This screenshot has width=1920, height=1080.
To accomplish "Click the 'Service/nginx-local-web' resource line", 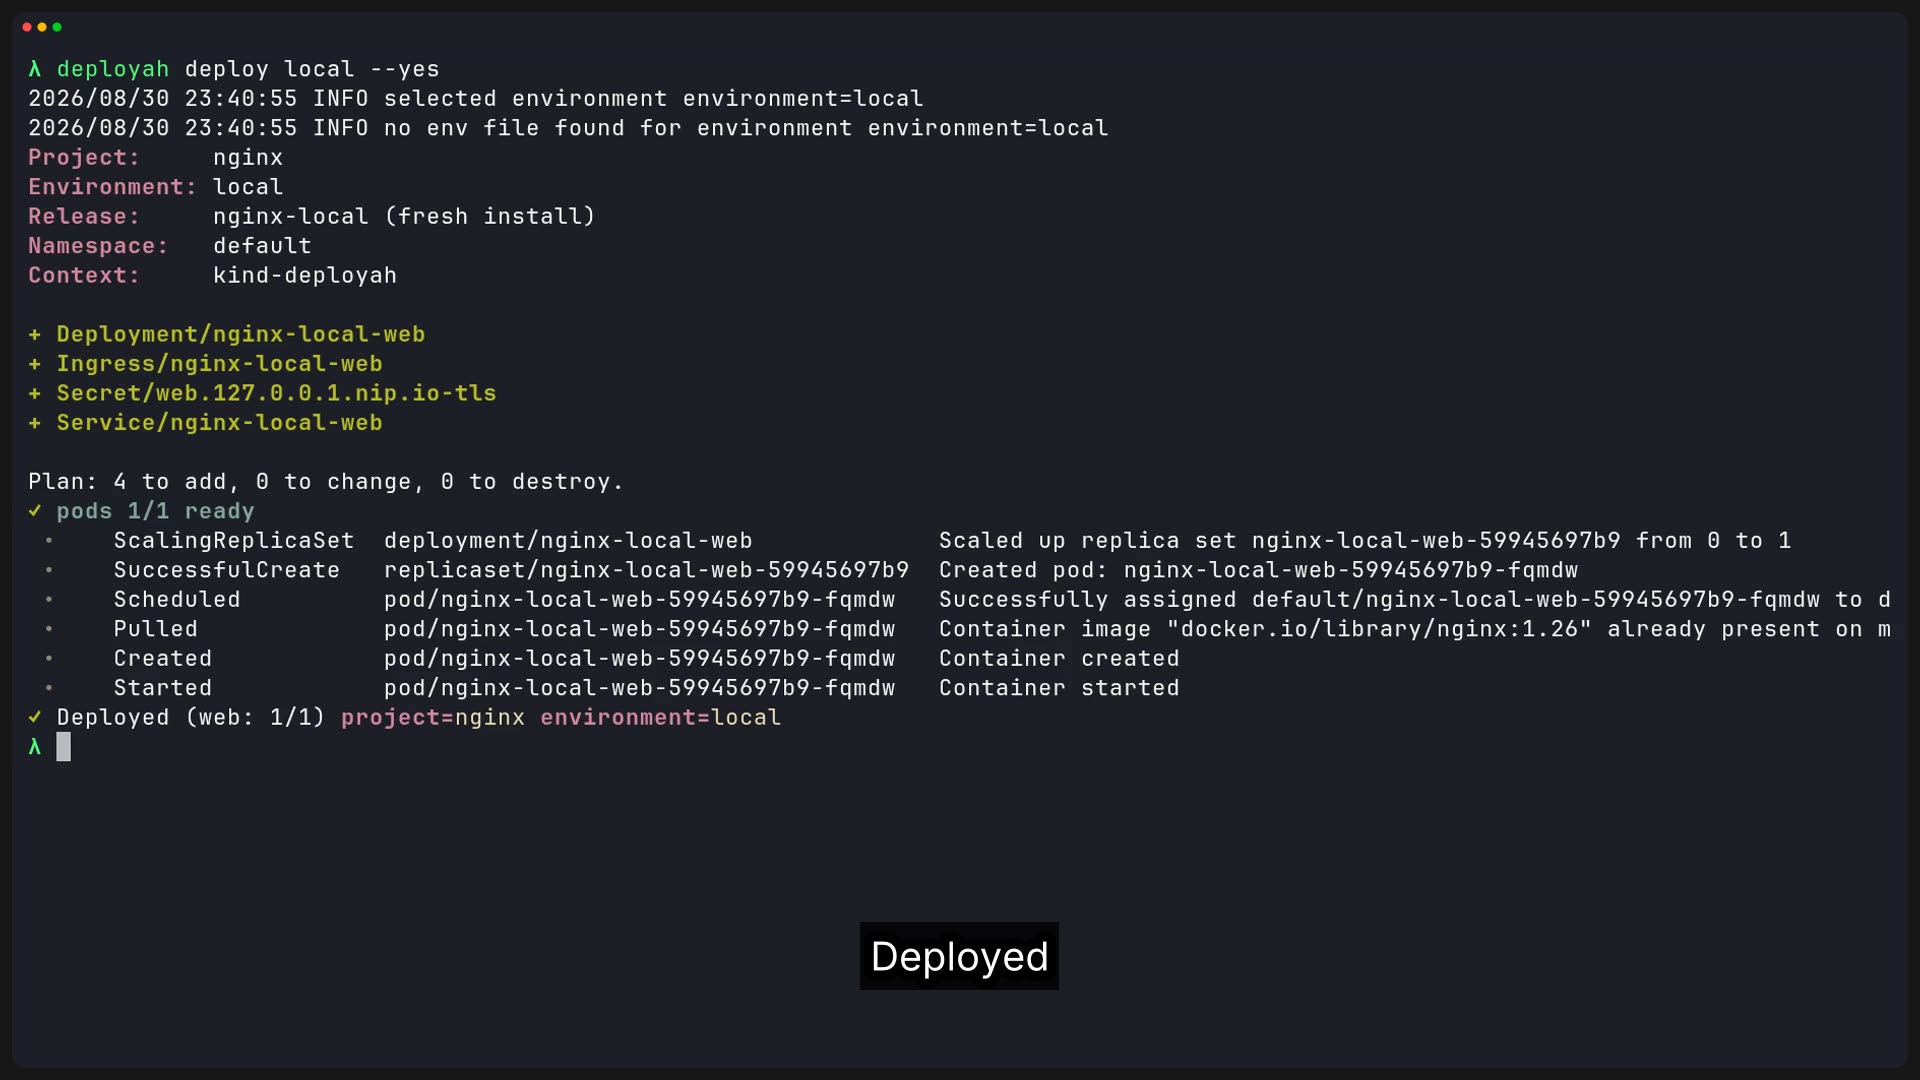I will 205,423.
